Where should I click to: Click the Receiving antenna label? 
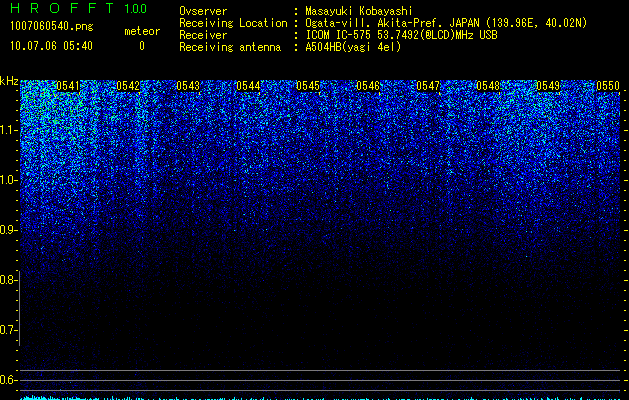(230, 47)
